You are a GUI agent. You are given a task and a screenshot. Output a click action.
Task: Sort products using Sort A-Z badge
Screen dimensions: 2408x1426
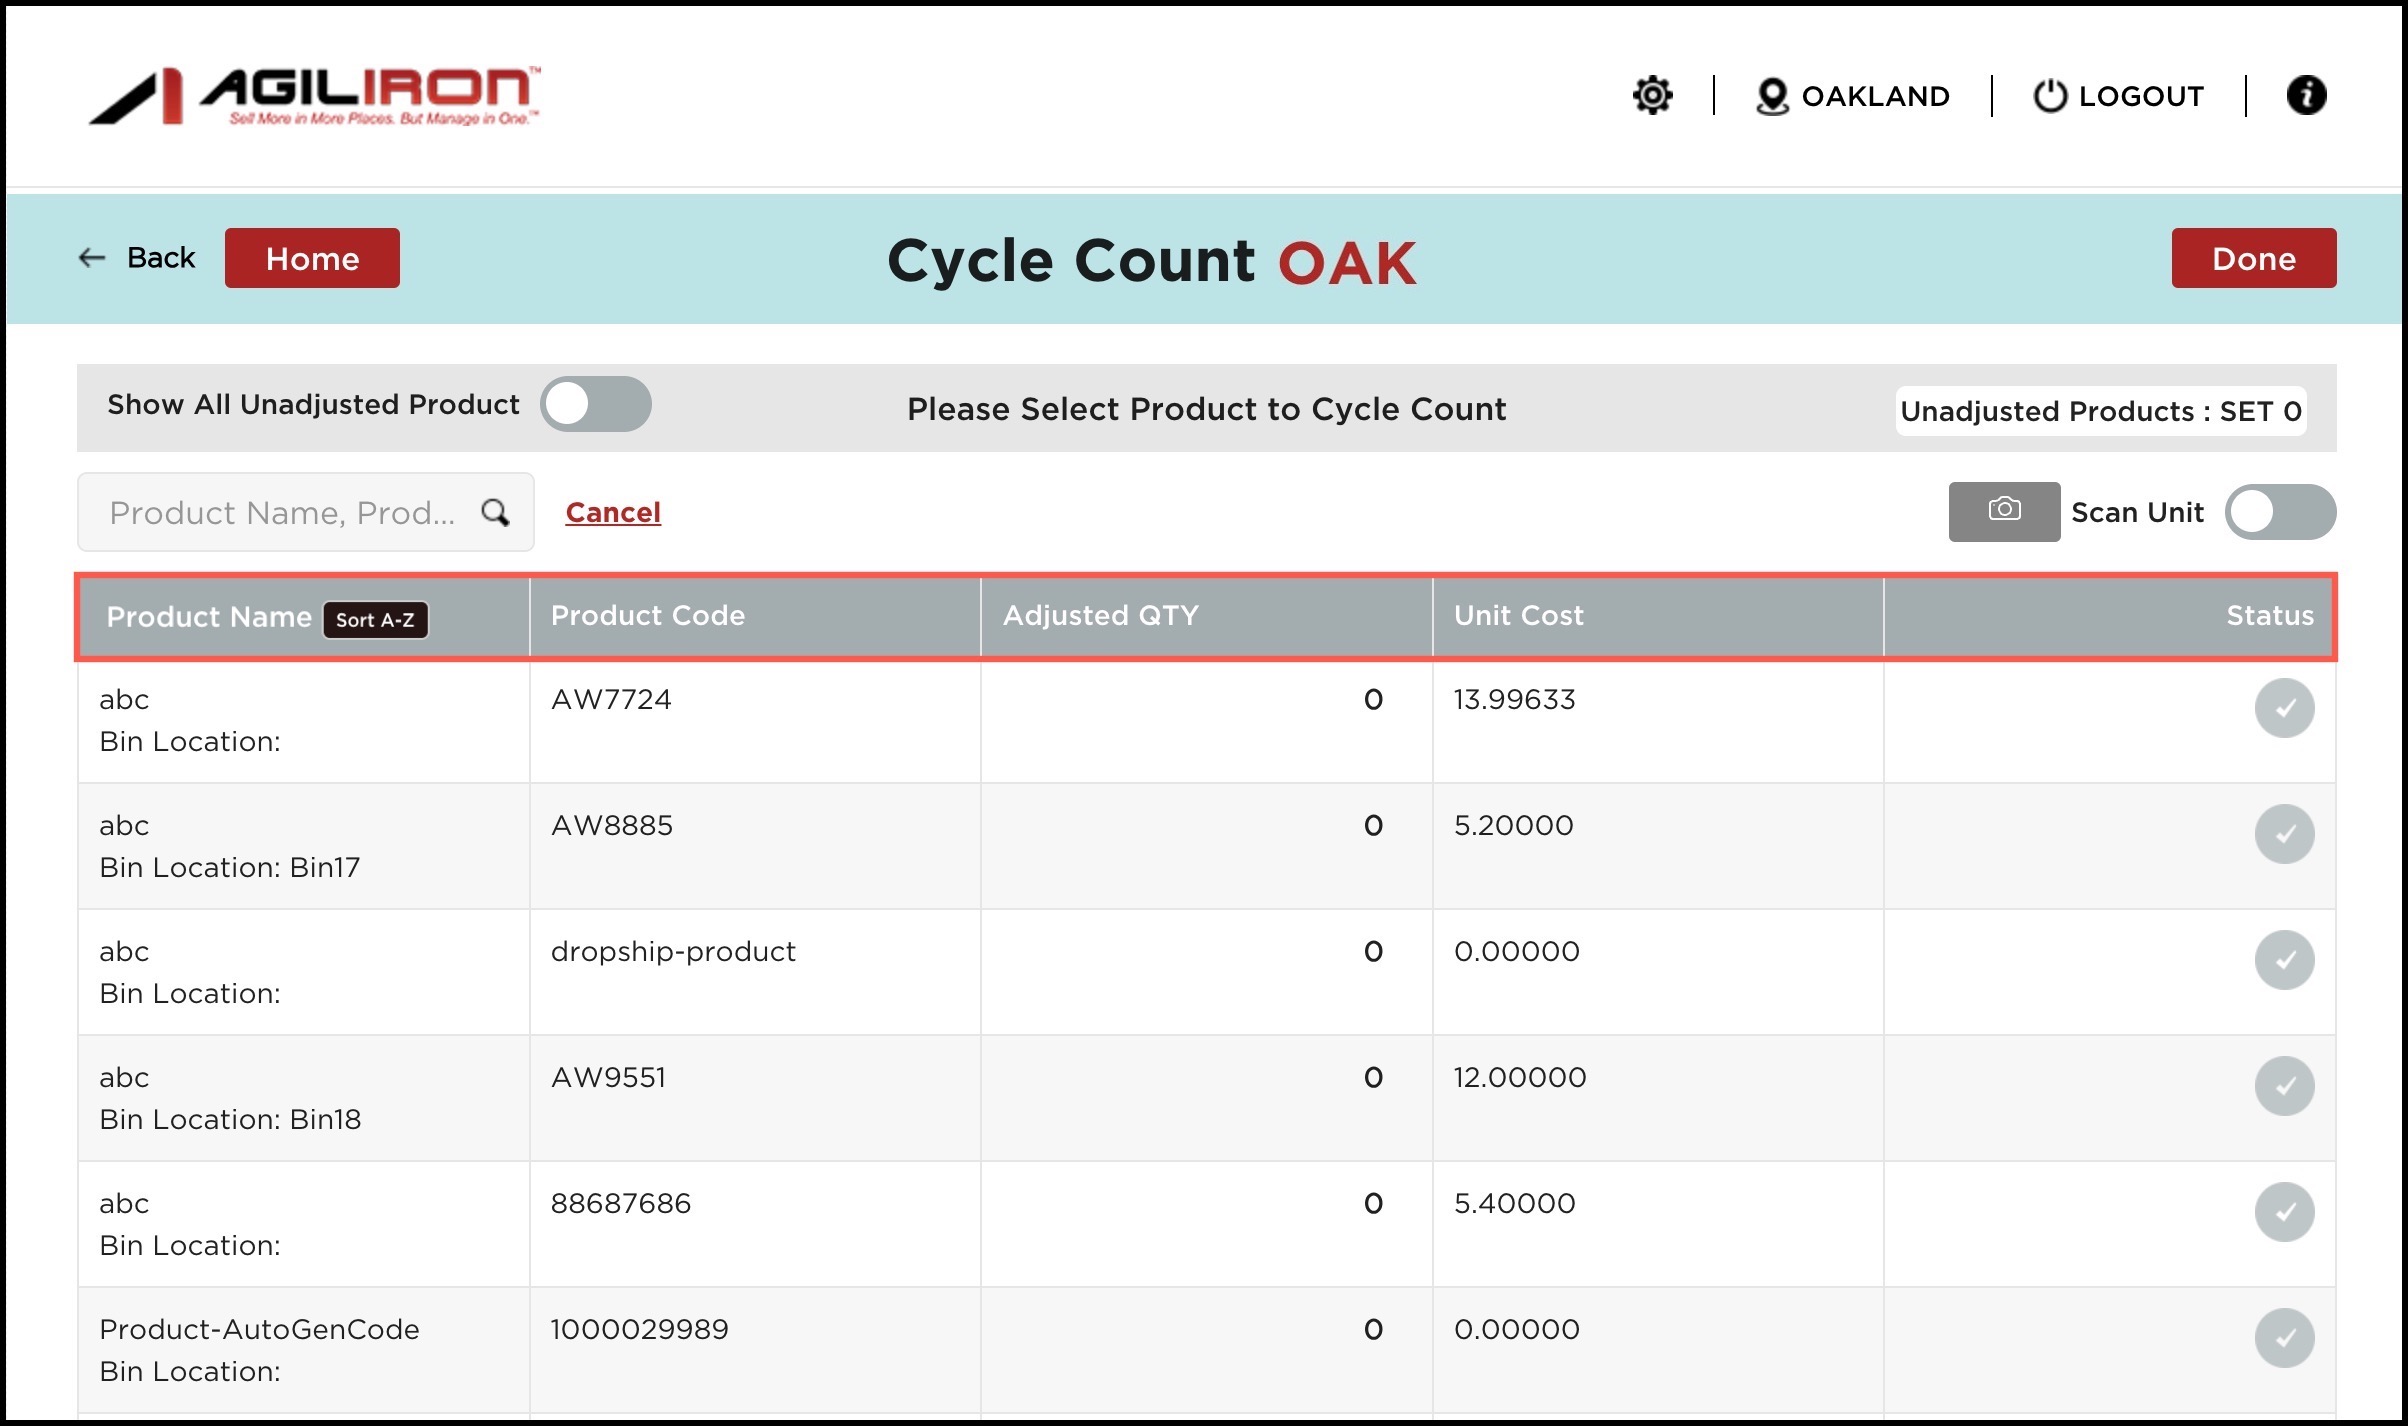coord(375,619)
